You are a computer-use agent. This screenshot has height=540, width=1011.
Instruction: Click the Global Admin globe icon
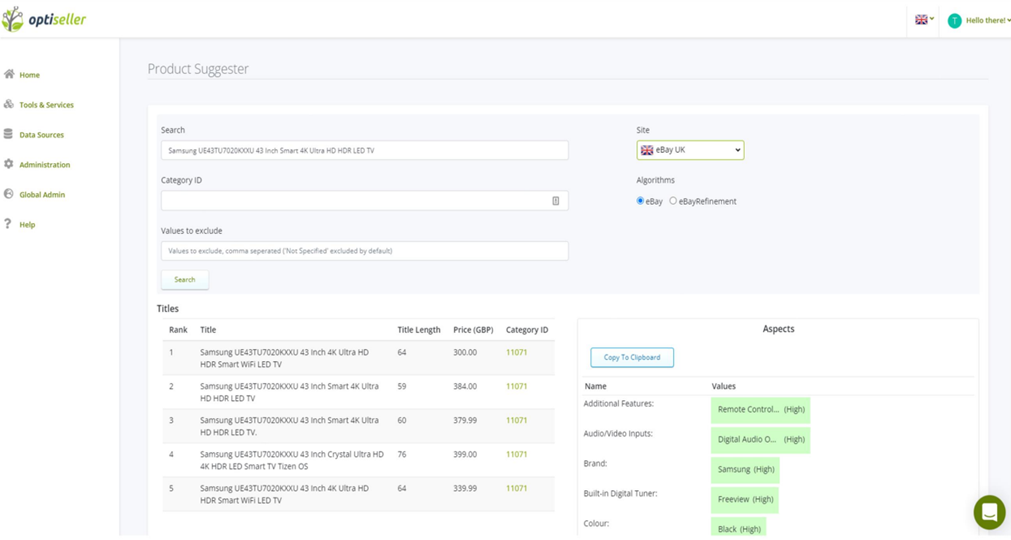tap(8, 193)
